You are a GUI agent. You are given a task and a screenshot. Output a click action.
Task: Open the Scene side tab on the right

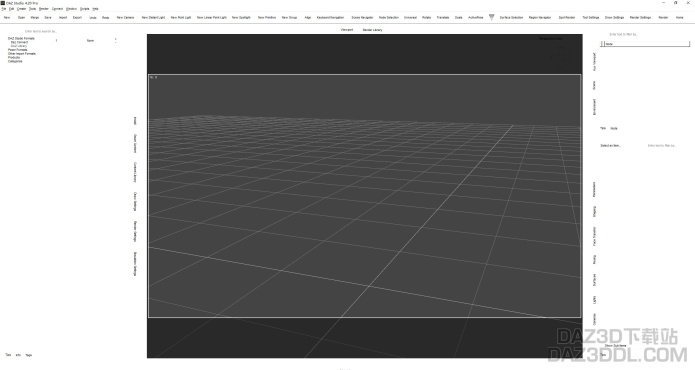click(x=594, y=85)
